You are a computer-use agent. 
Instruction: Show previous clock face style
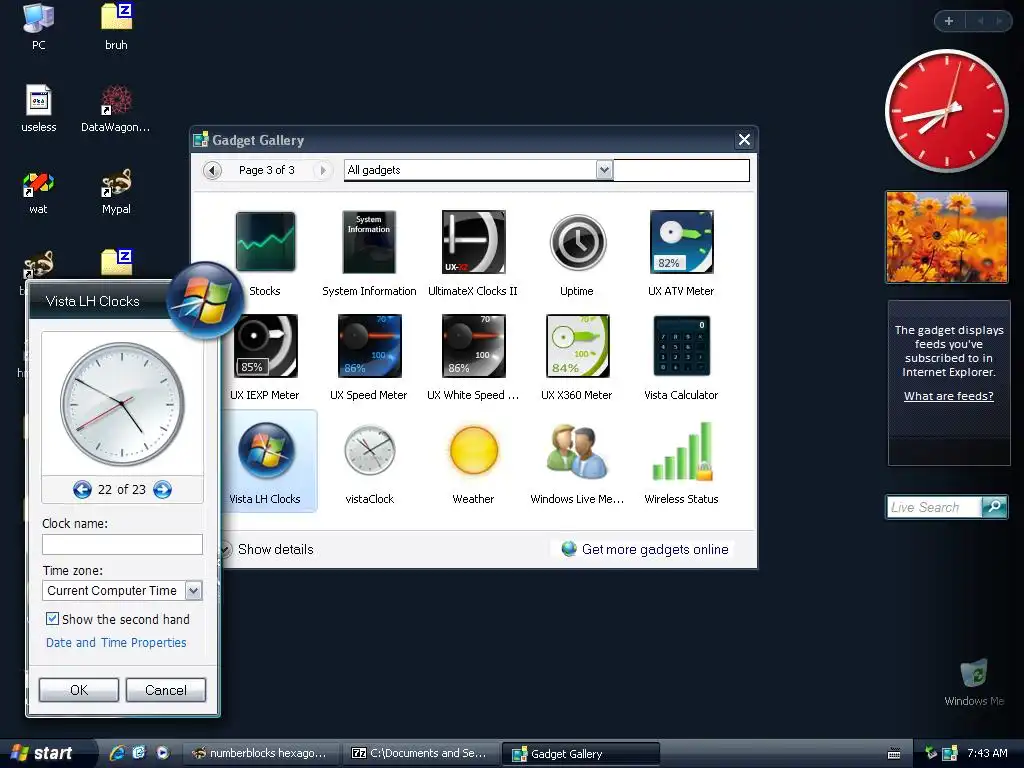82,489
